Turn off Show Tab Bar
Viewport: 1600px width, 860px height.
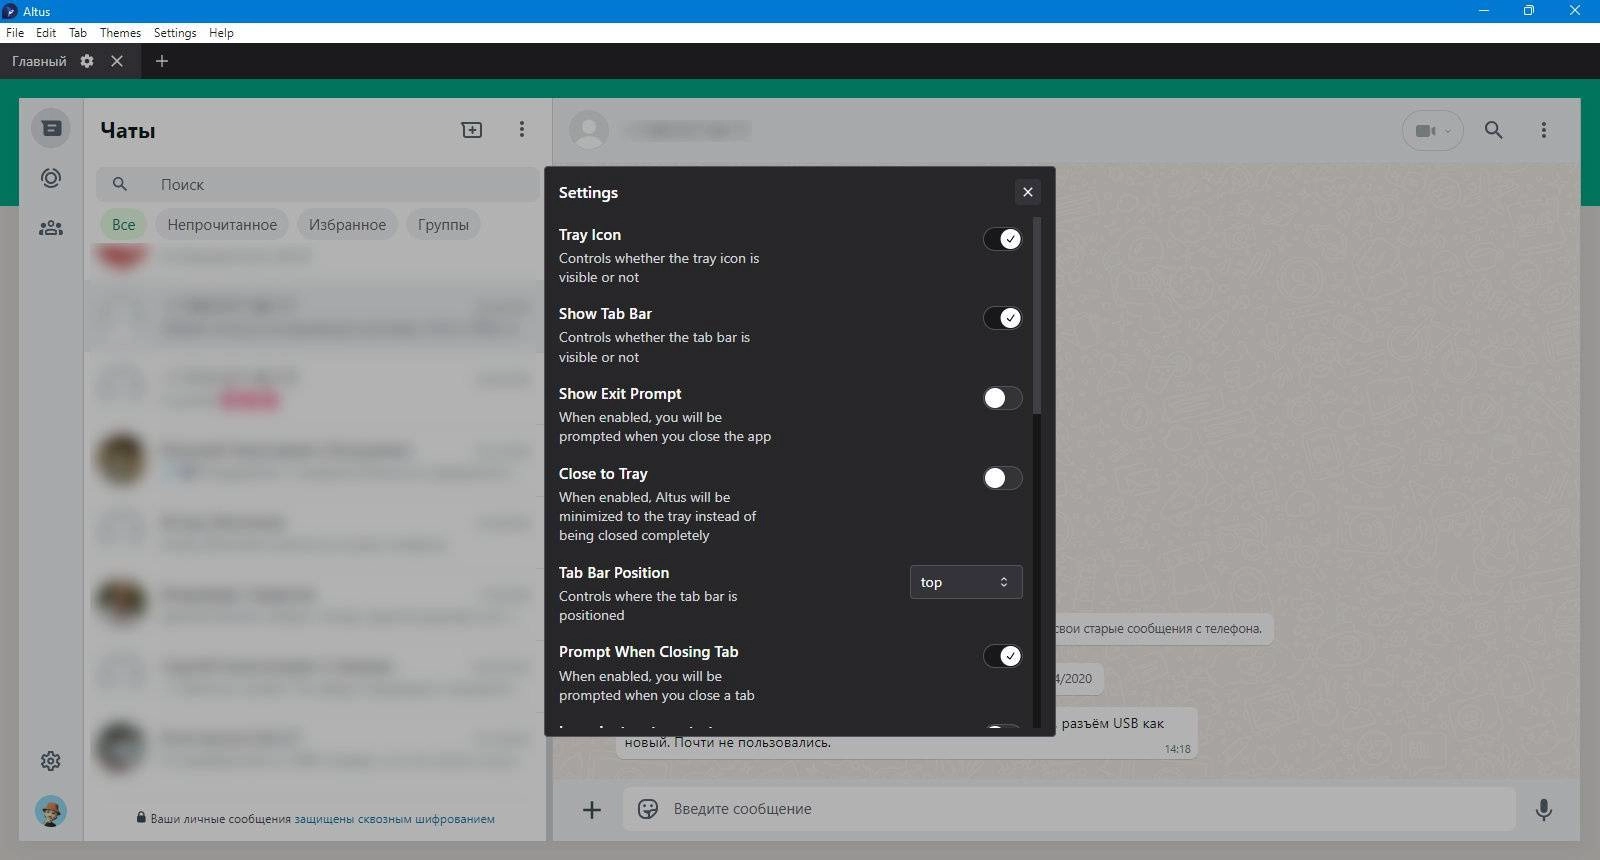pyautogui.click(x=1002, y=318)
